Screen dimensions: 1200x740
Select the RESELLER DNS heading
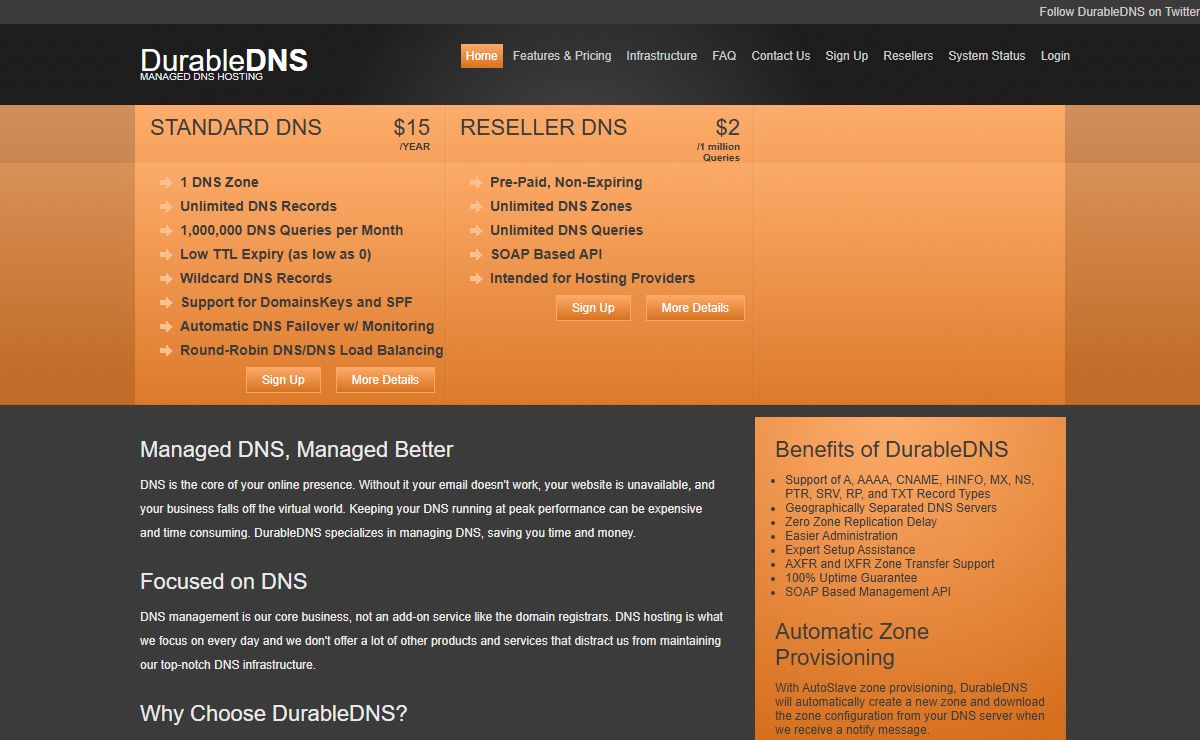pos(544,128)
